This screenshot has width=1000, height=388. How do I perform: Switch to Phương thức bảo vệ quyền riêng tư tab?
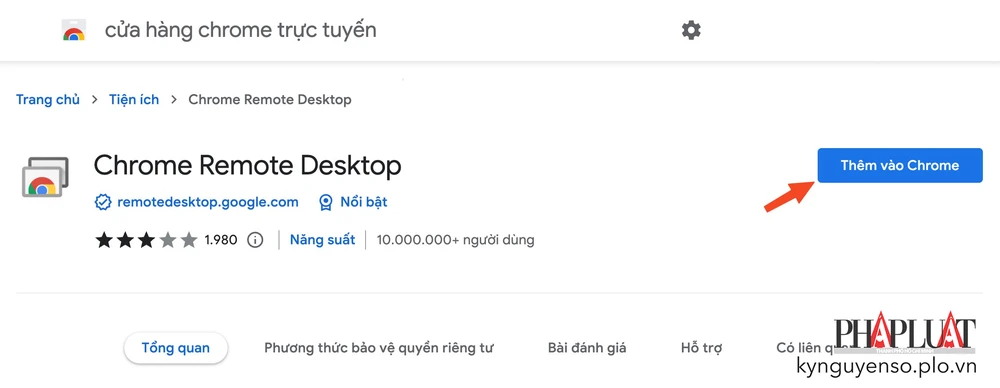click(379, 348)
